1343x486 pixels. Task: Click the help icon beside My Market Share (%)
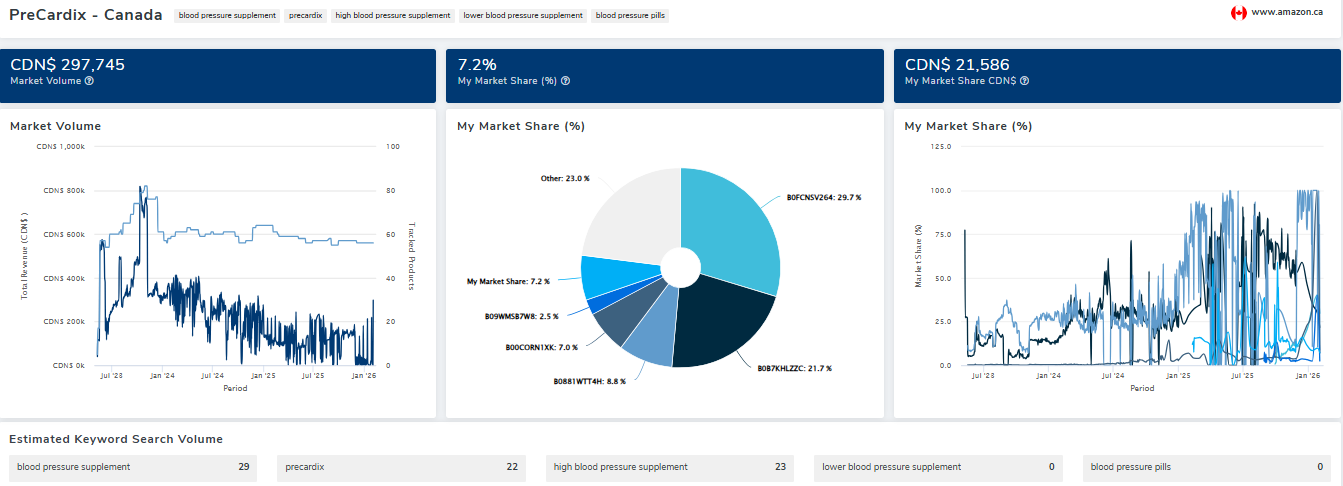(x=566, y=81)
